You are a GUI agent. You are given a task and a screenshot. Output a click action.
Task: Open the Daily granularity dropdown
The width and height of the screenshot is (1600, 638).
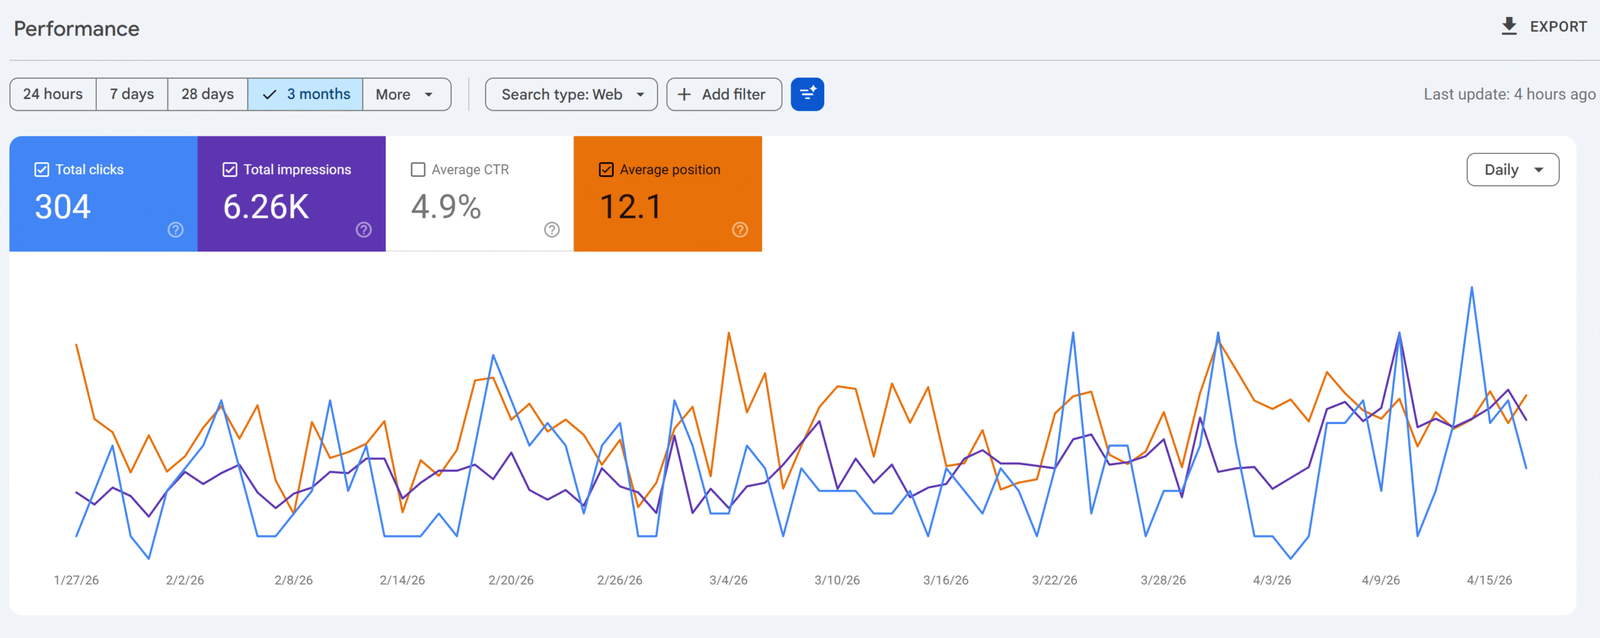tap(1512, 170)
